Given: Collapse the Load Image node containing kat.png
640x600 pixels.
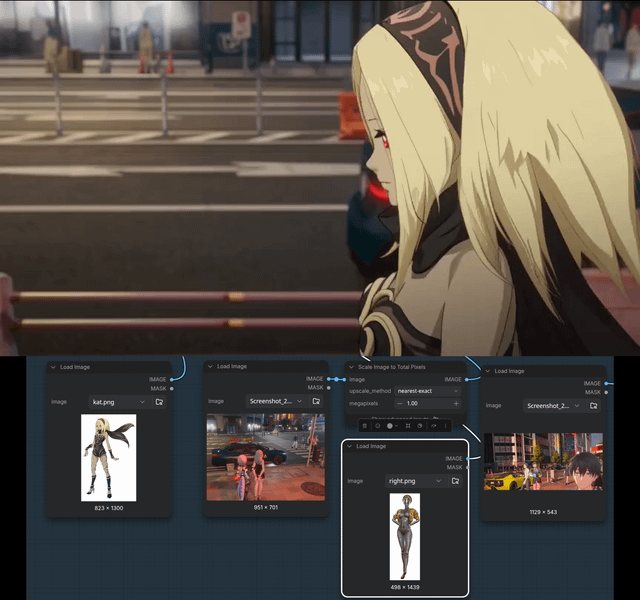Looking at the screenshot, I should tap(53, 367).
